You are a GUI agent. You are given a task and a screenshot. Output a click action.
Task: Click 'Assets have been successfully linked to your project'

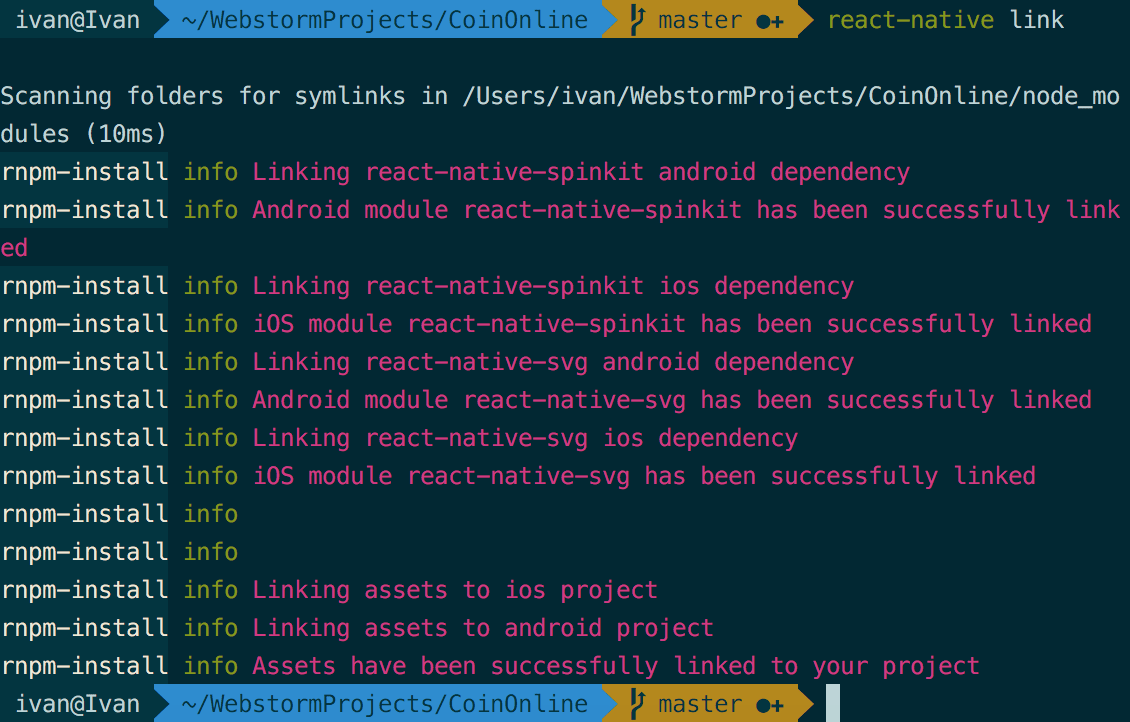616,666
